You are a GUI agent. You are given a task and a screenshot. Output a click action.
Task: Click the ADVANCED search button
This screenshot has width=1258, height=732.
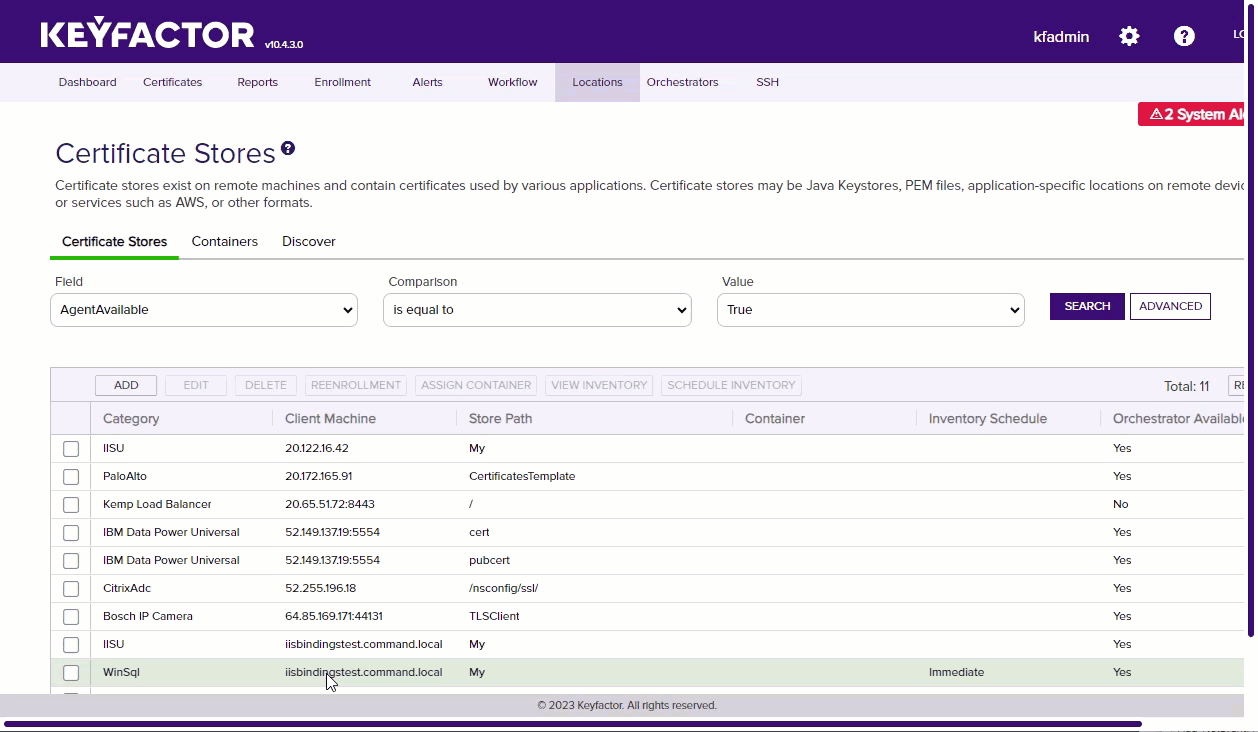(1170, 306)
